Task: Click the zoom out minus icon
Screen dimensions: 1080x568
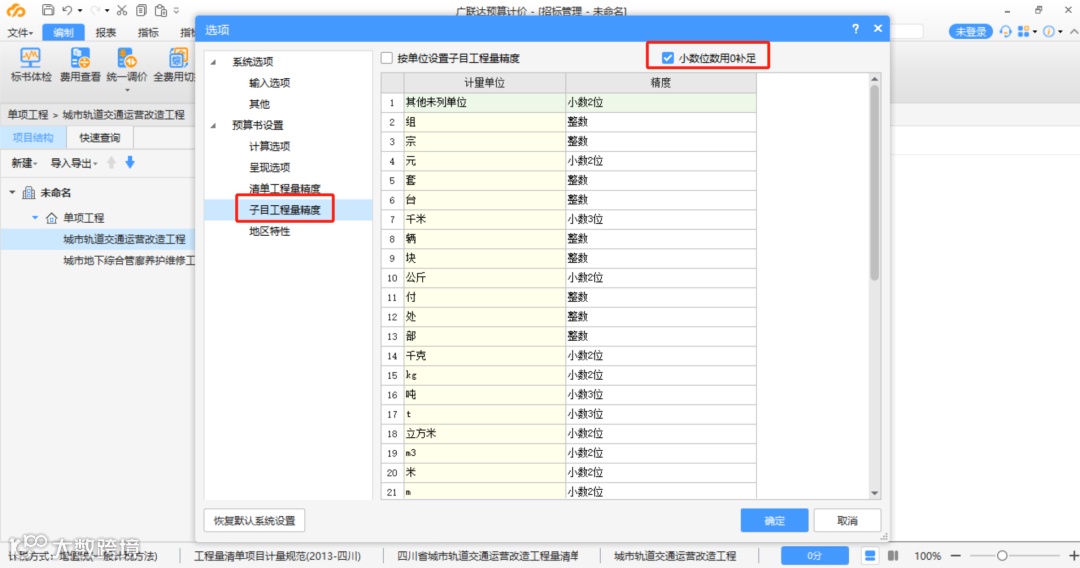Action: [x=956, y=556]
